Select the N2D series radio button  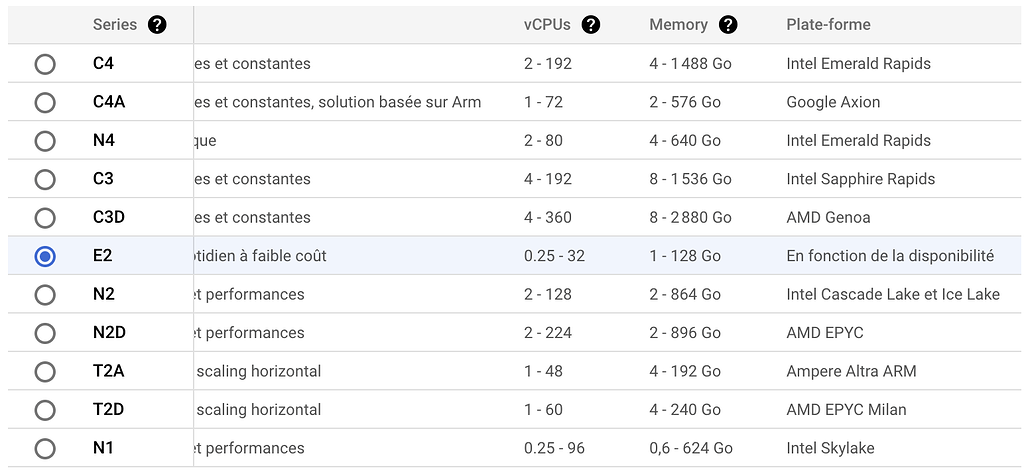45,333
